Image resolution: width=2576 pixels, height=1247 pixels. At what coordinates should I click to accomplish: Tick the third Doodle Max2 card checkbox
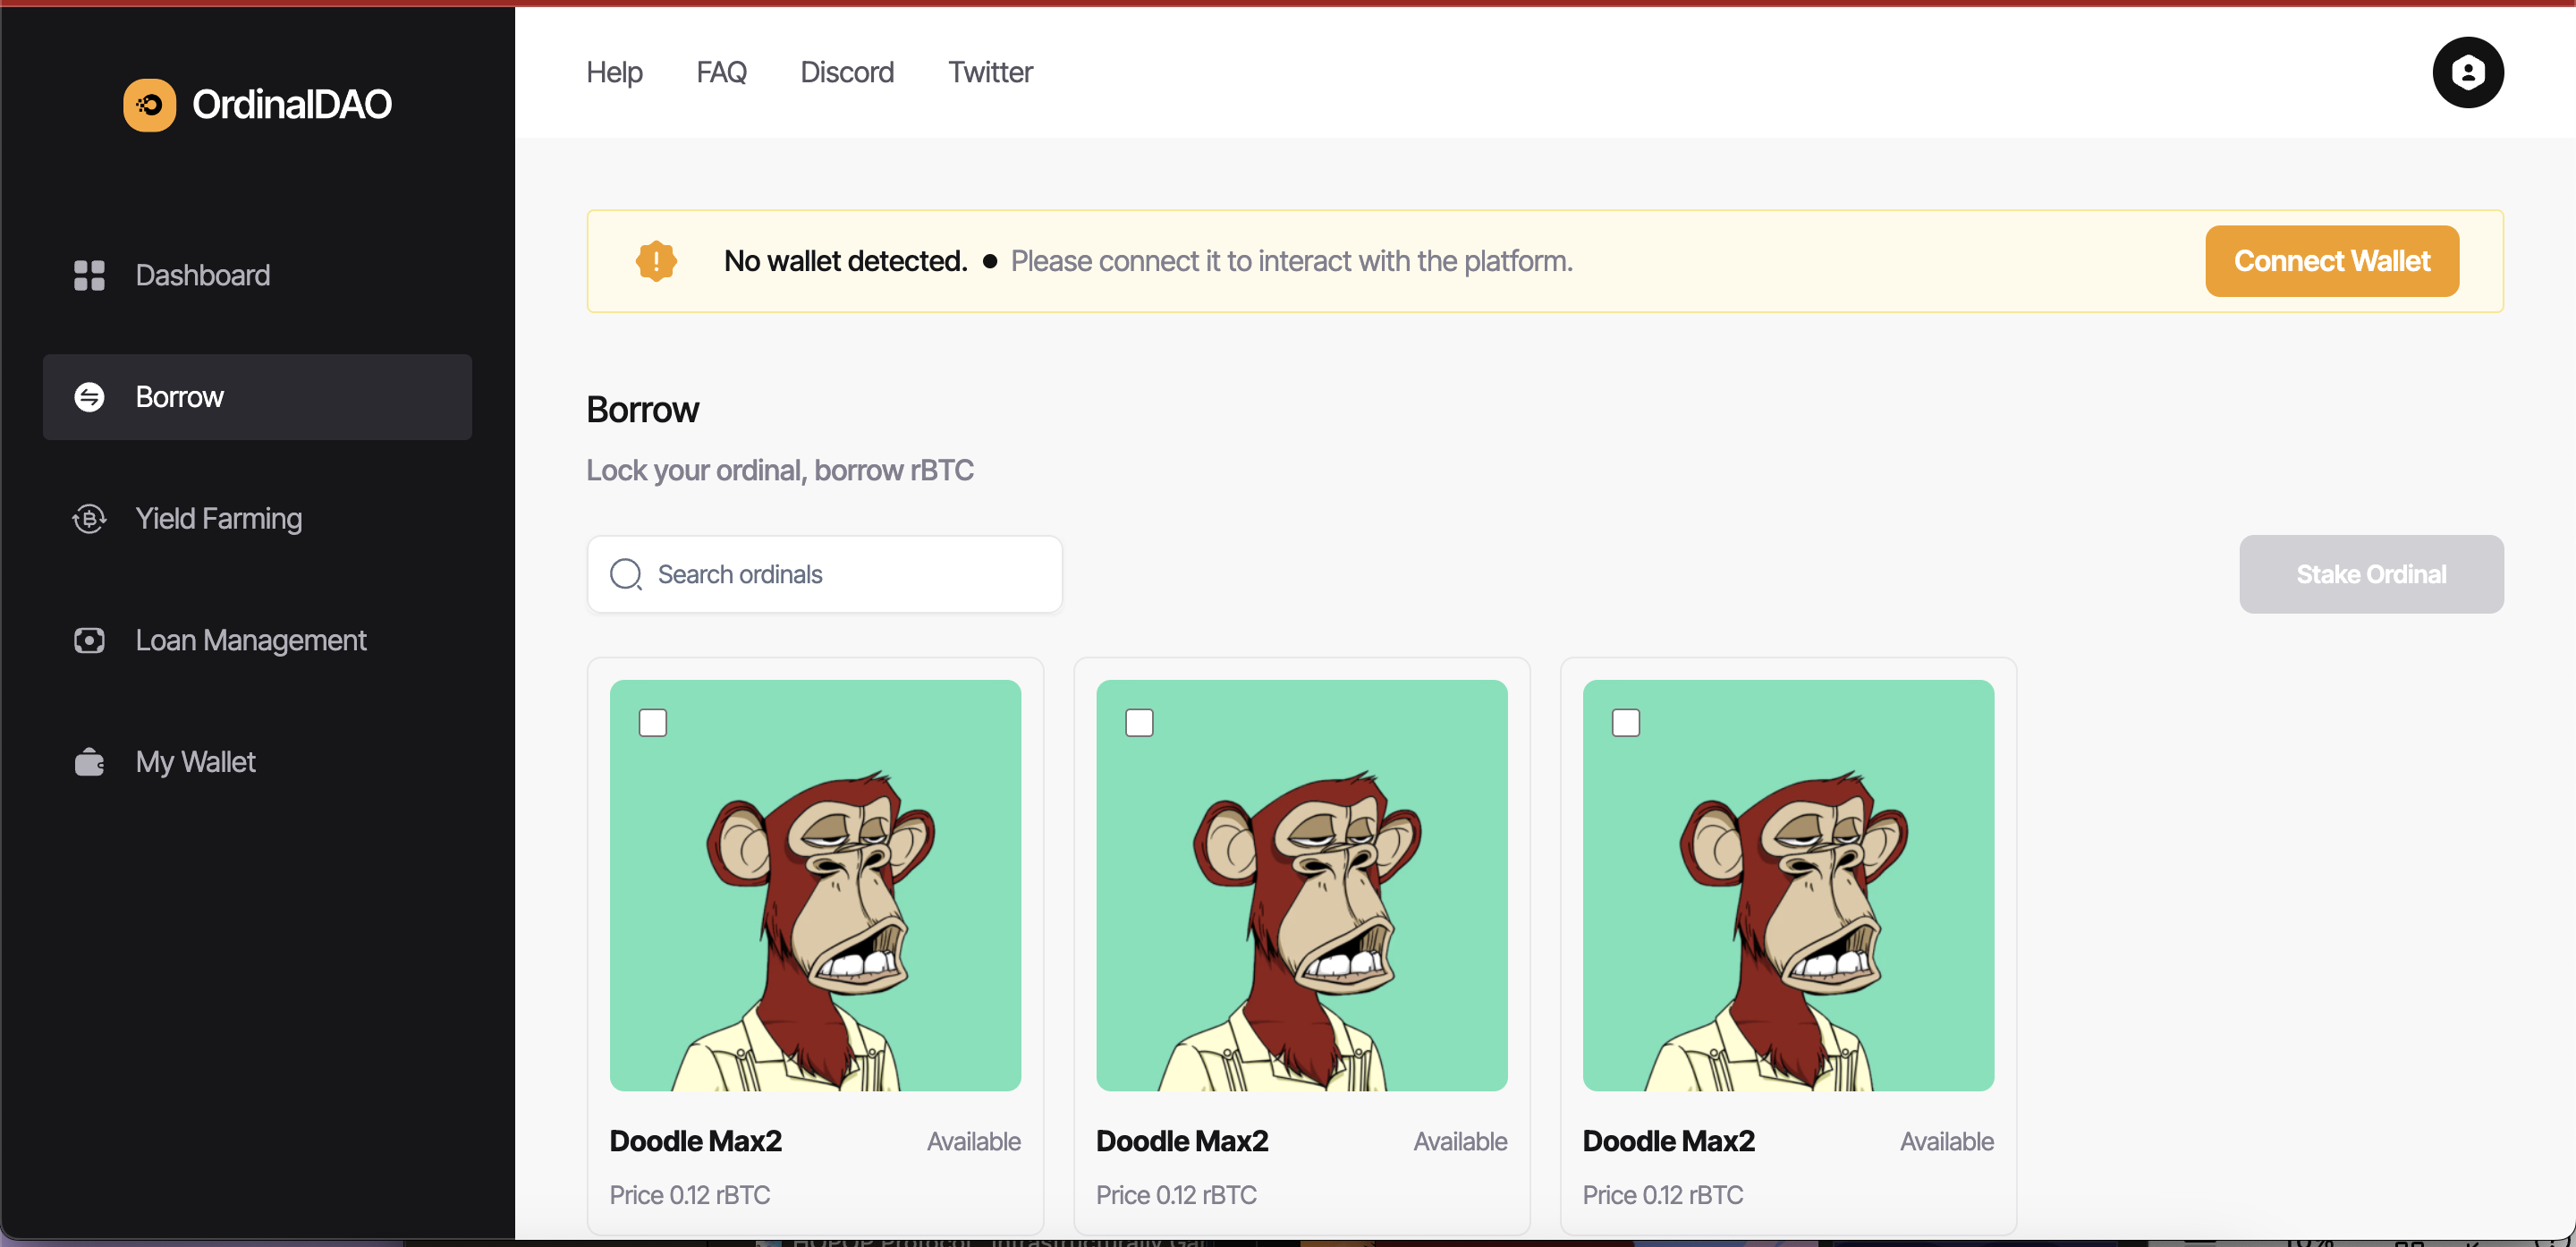tap(1625, 722)
